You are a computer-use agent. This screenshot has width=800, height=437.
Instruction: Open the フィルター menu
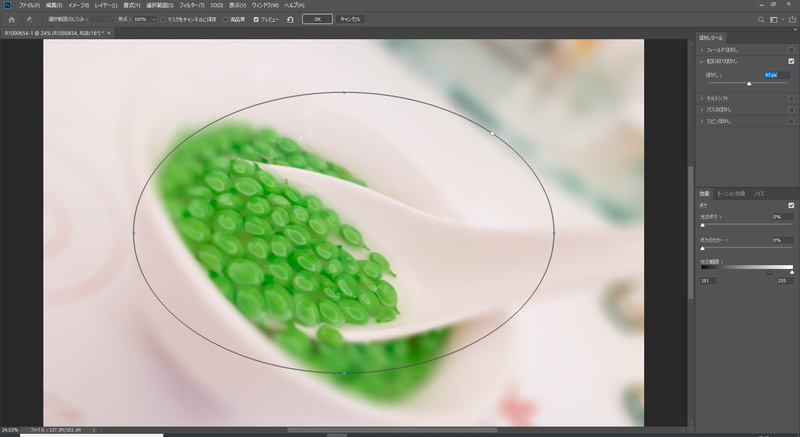coord(191,5)
